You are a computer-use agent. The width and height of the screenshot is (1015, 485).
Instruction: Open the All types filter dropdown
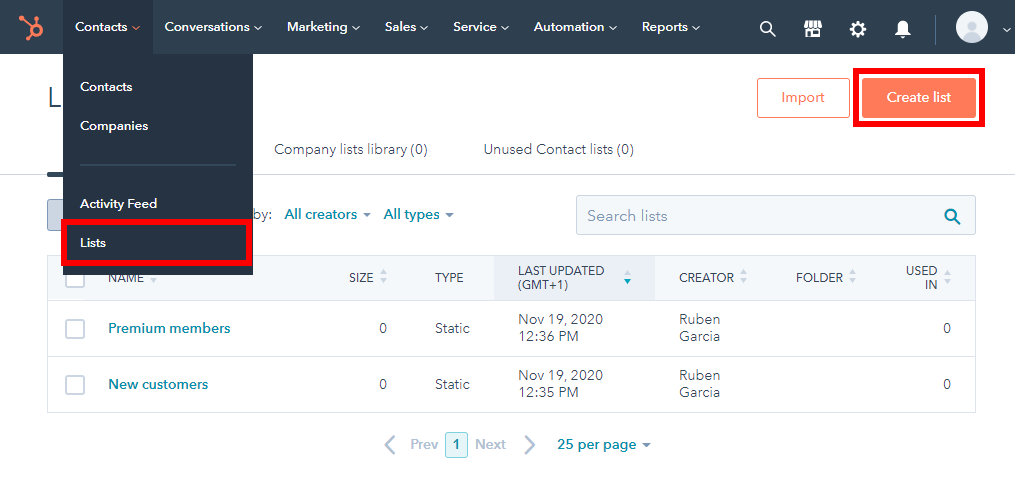tap(419, 214)
